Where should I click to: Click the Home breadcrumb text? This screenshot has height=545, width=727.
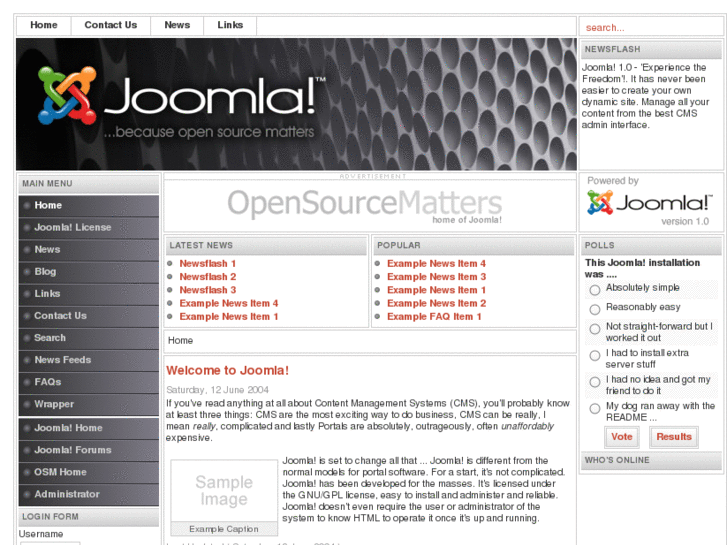pos(180,340)
